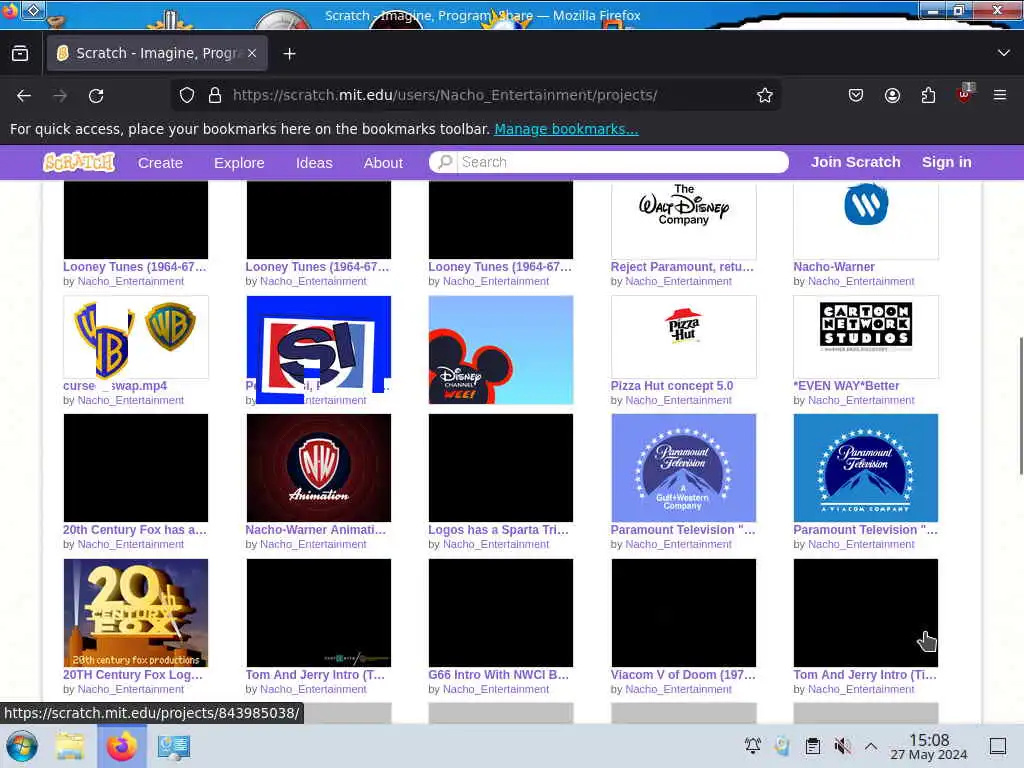Open the Create menu item

(160, 163)
